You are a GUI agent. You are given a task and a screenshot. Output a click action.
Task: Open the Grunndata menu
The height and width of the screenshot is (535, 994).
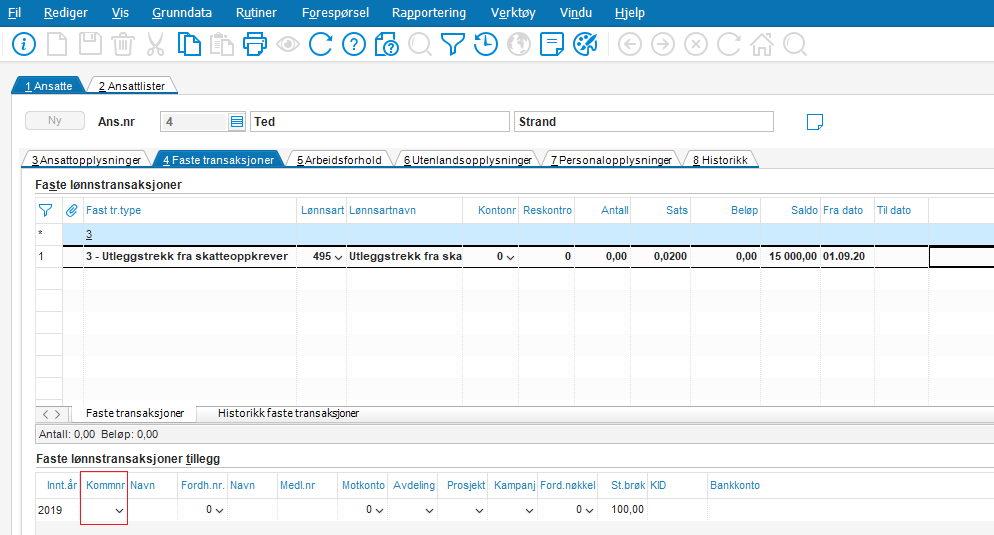[182, 13]
